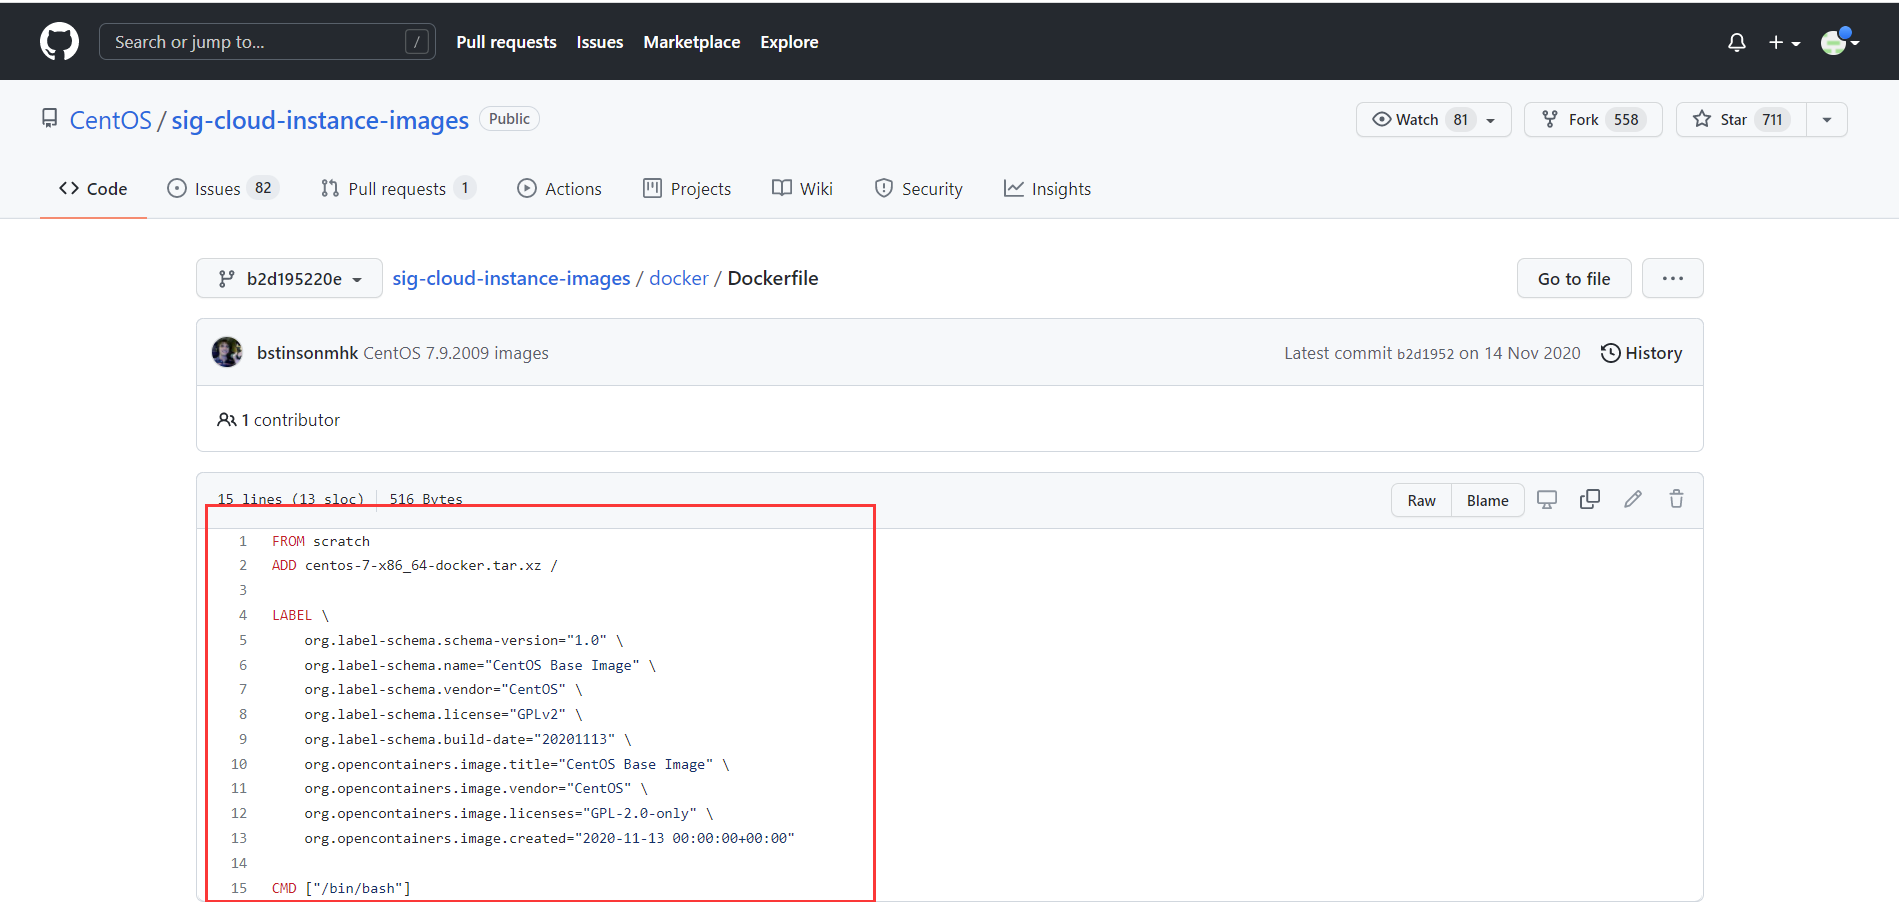Open Explore in top navigation
Viewport: 1899px width, 902px height.
tap(789, 42)
